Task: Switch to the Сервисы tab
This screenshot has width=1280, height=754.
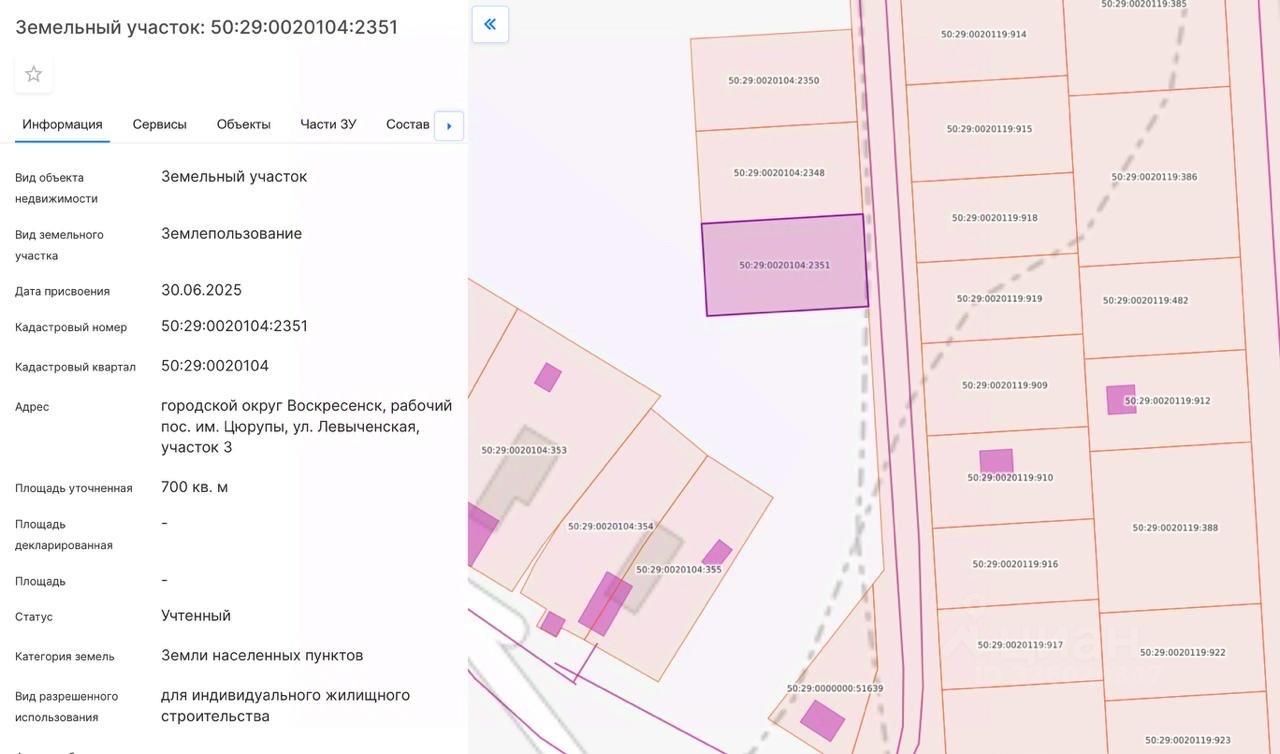Action: [160, 124]
